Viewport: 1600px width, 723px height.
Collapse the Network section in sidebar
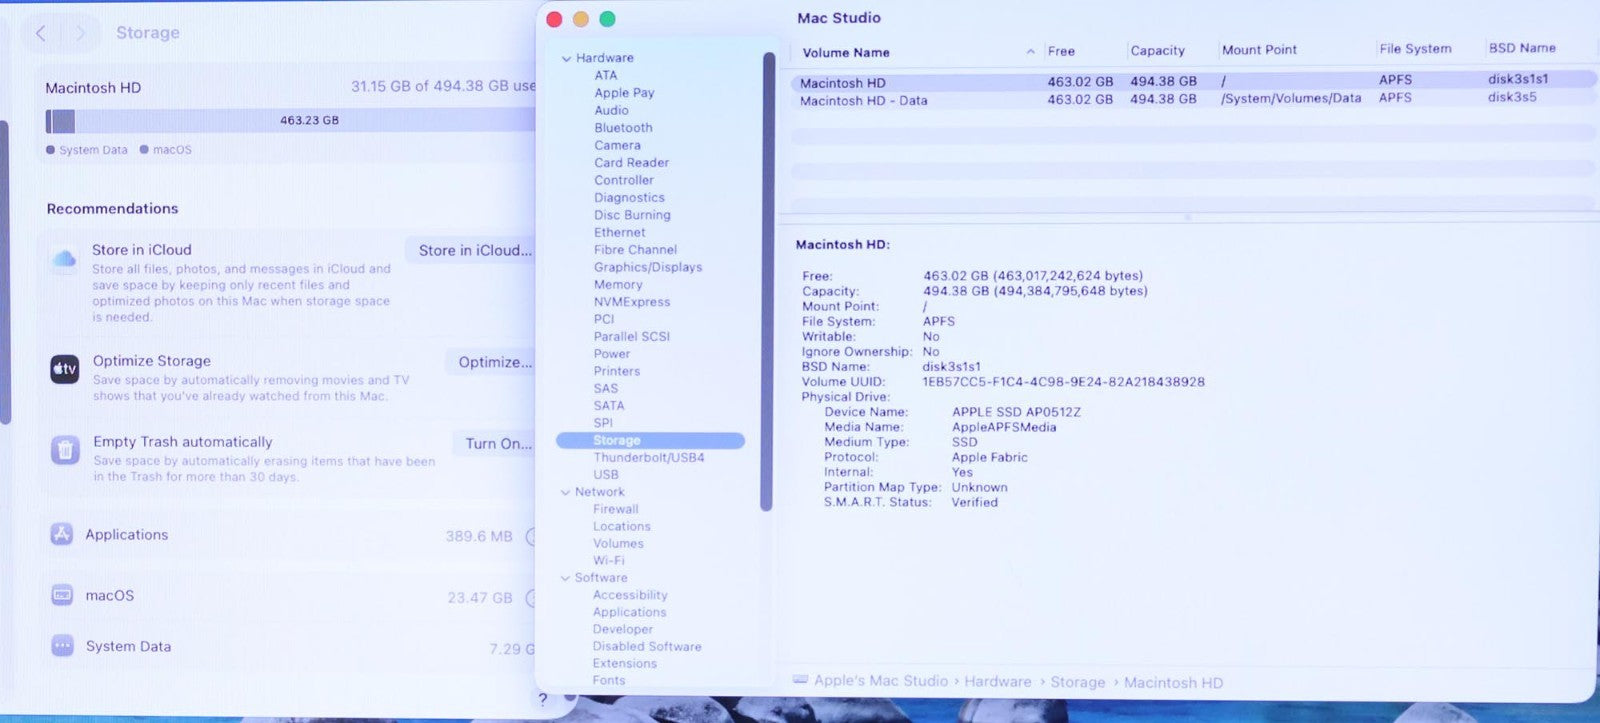566,492
